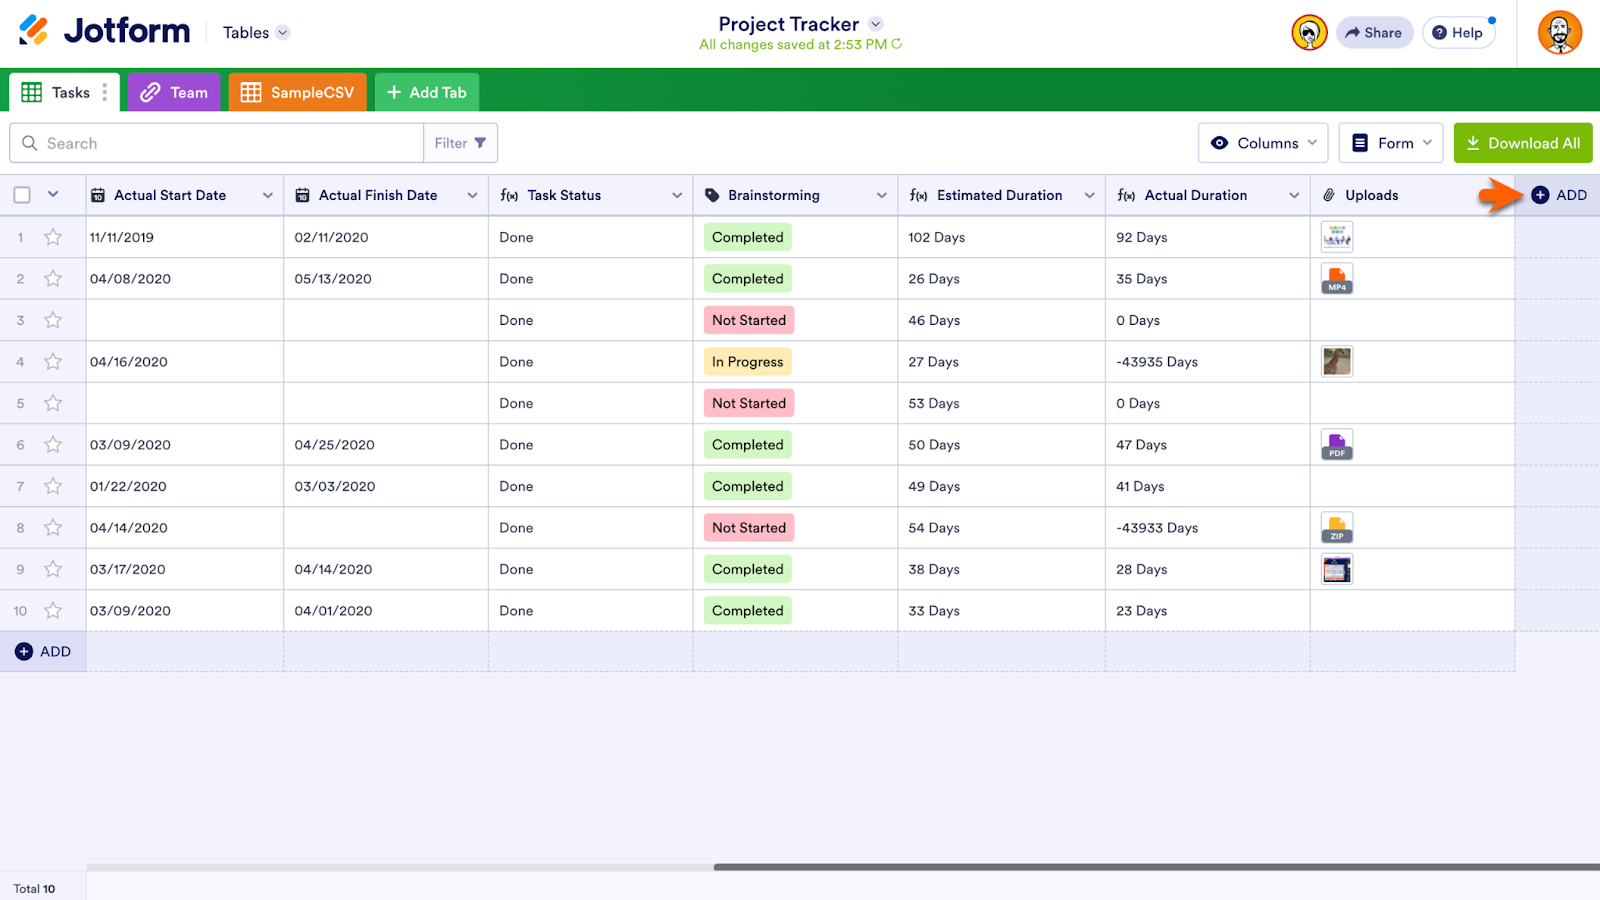Click in the Search input field
The width and height of the screenshot is (1600, 900).
(x=230, y=143)
